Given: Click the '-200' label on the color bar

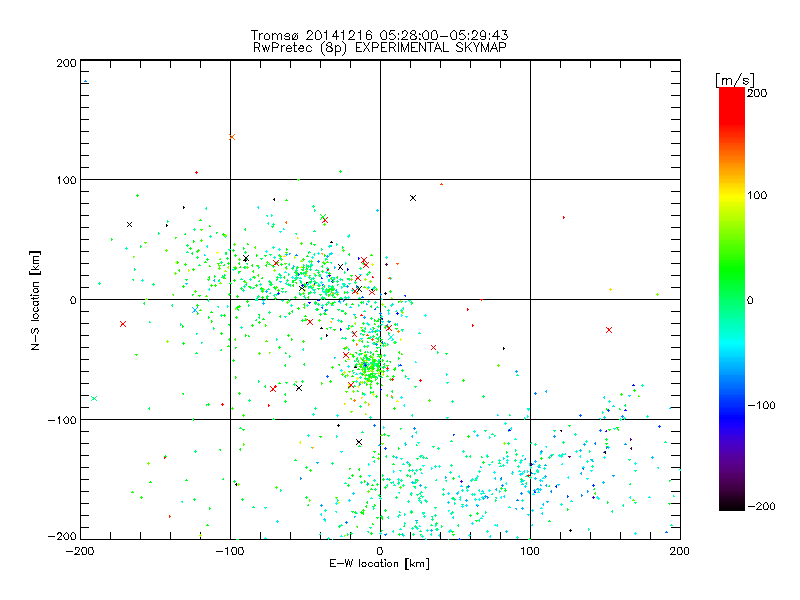Looking at the screenshot, I should coord(761,506).
